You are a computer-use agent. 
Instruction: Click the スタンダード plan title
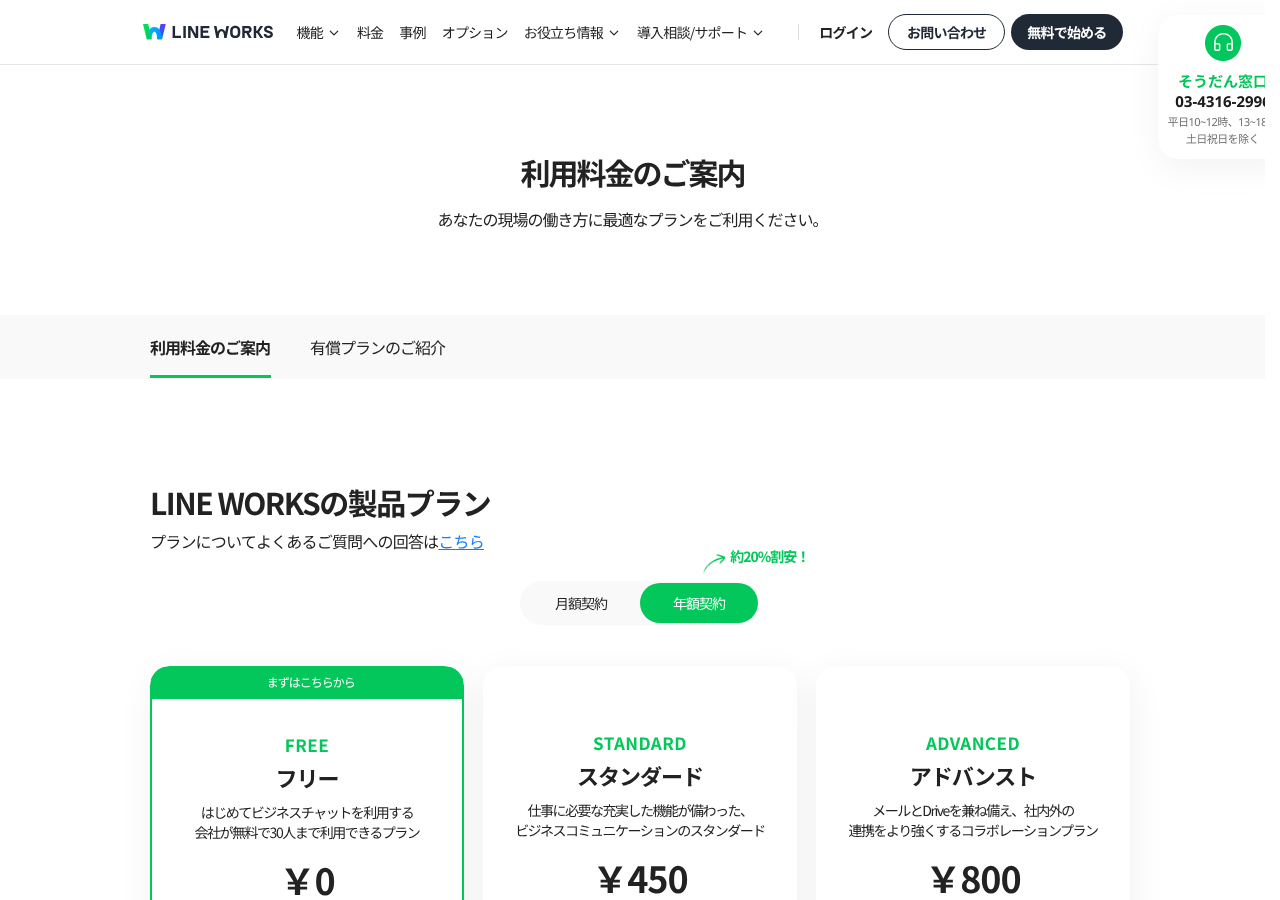[640, 776]
